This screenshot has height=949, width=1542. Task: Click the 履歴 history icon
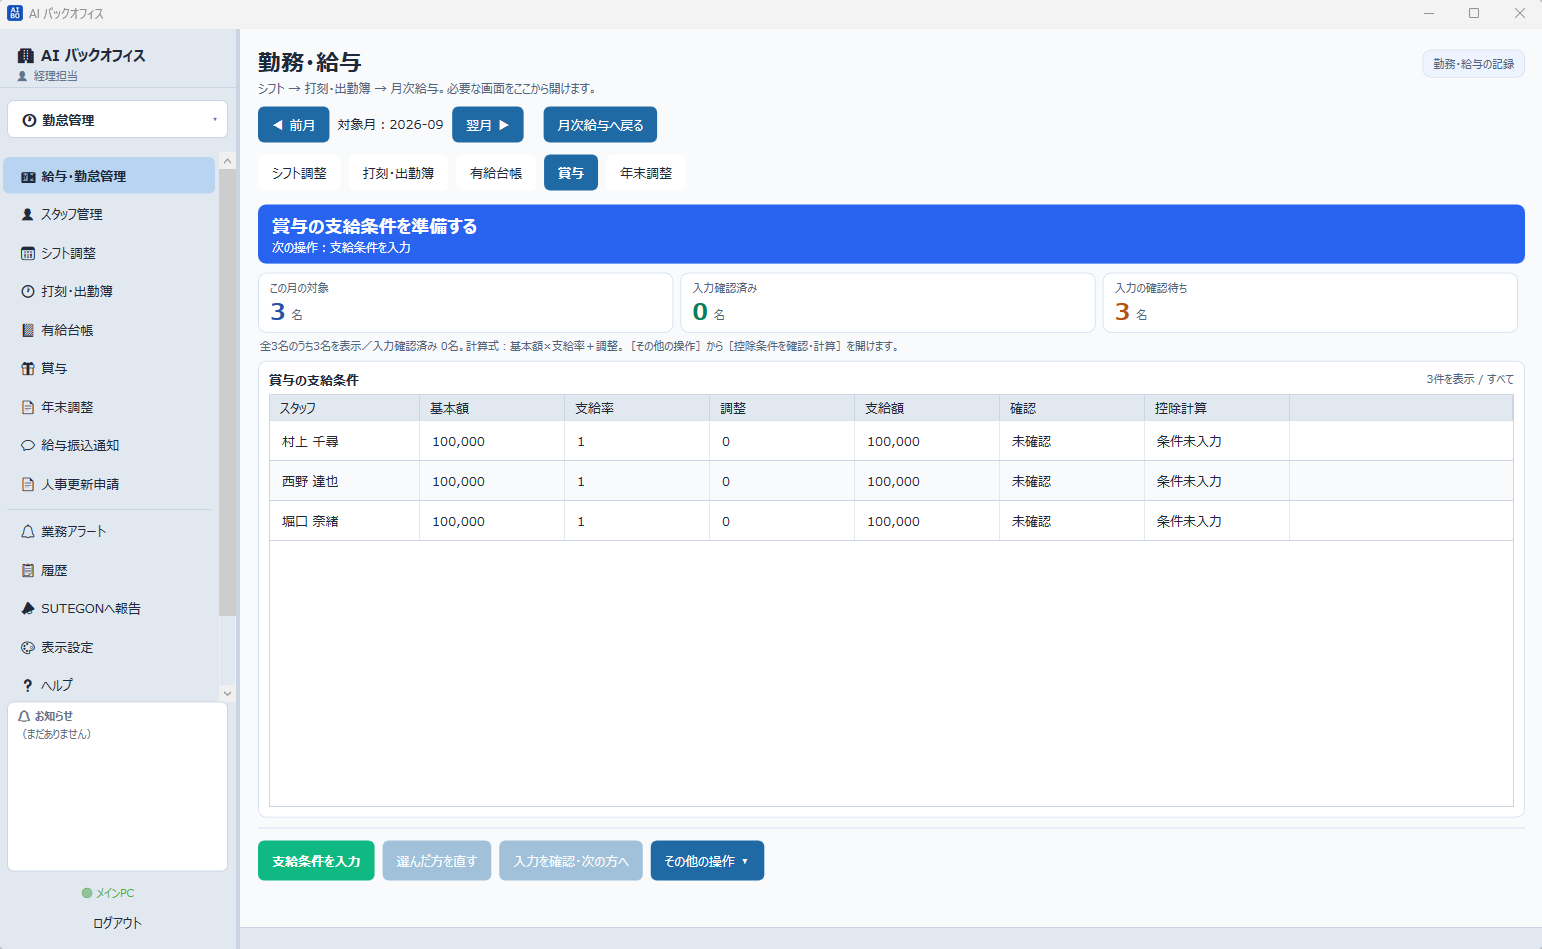click(28, 571)
